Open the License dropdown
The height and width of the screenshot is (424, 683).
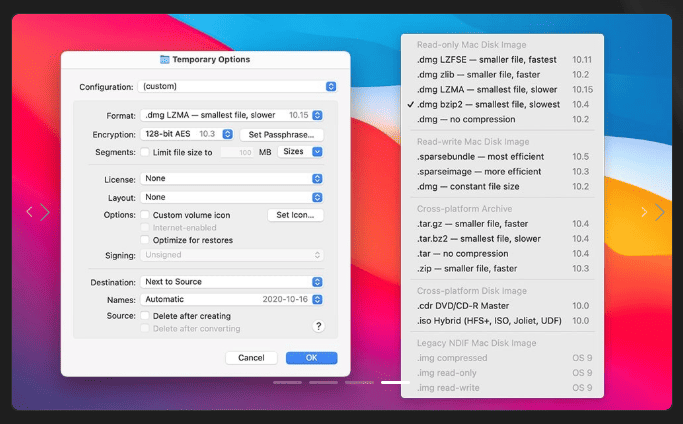[x=232, y=178]
